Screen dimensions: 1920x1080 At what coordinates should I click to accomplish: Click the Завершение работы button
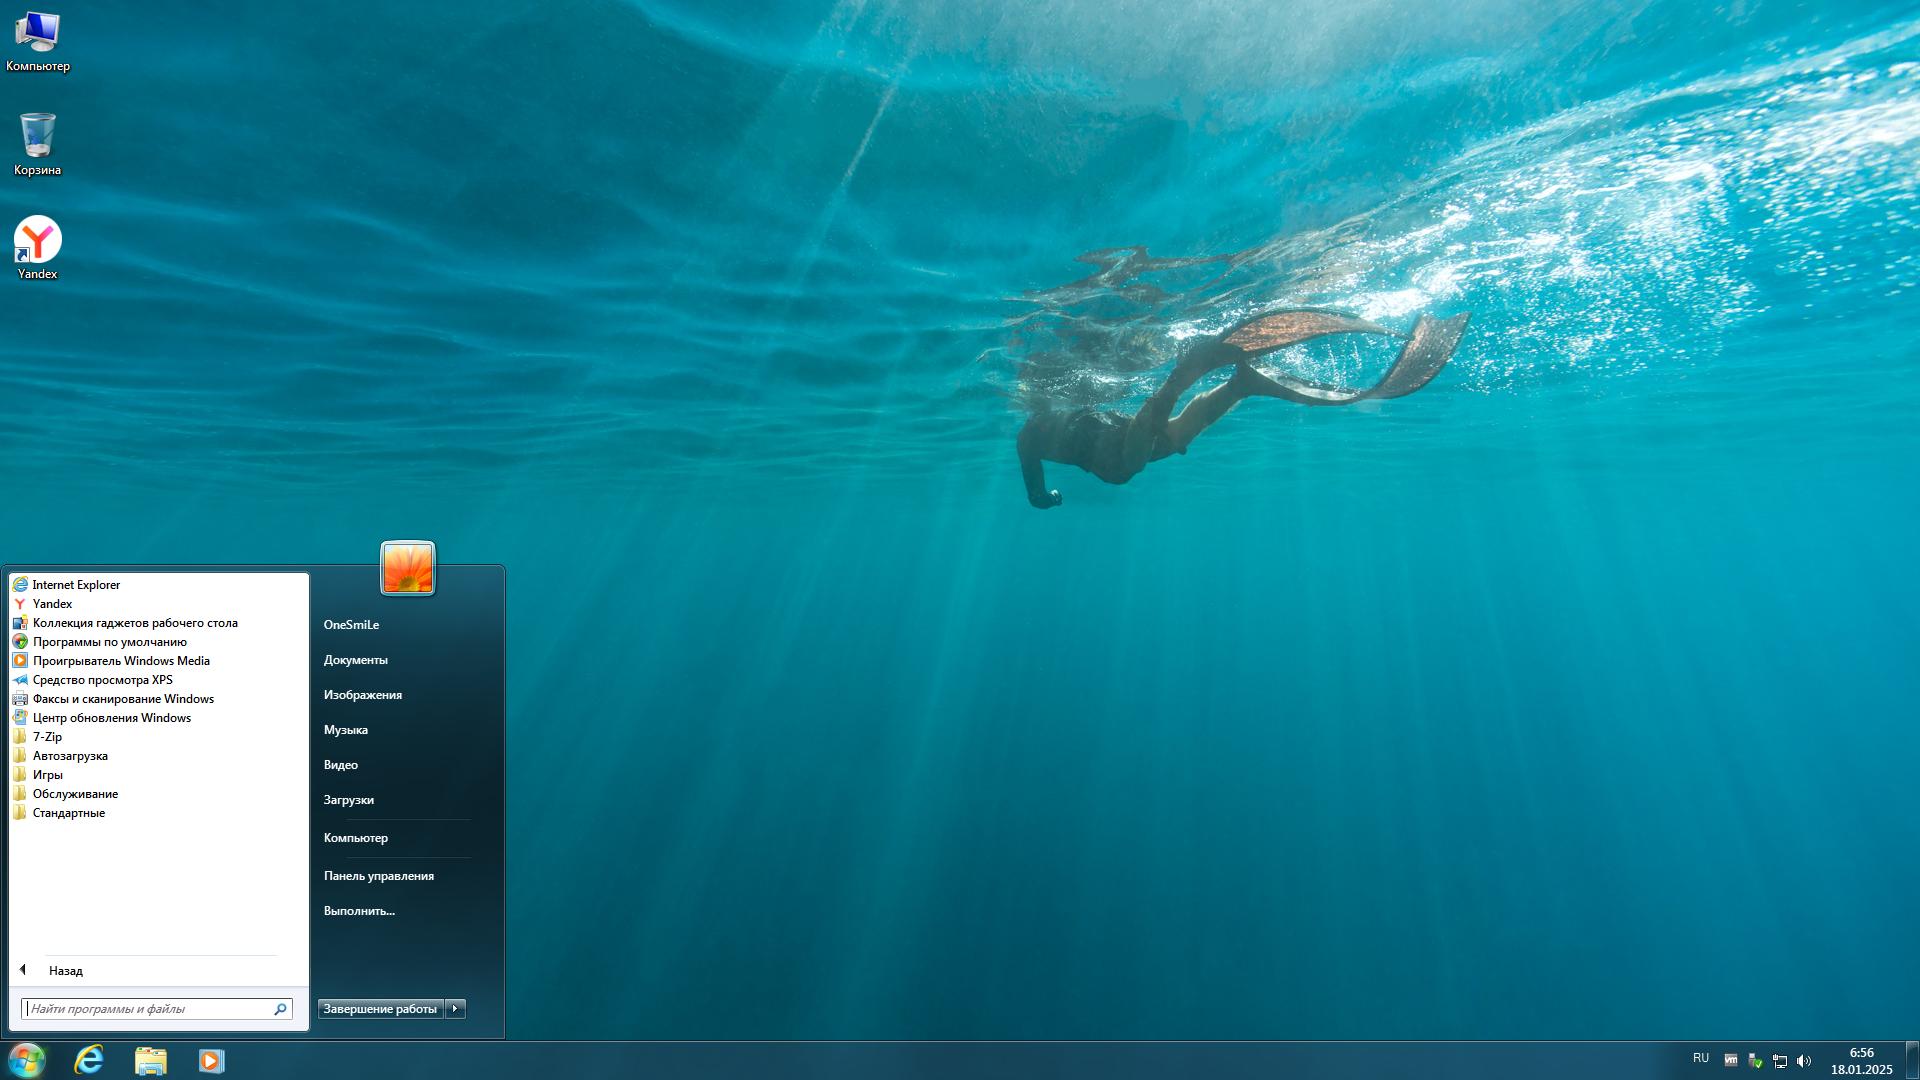click(380, 1009)
